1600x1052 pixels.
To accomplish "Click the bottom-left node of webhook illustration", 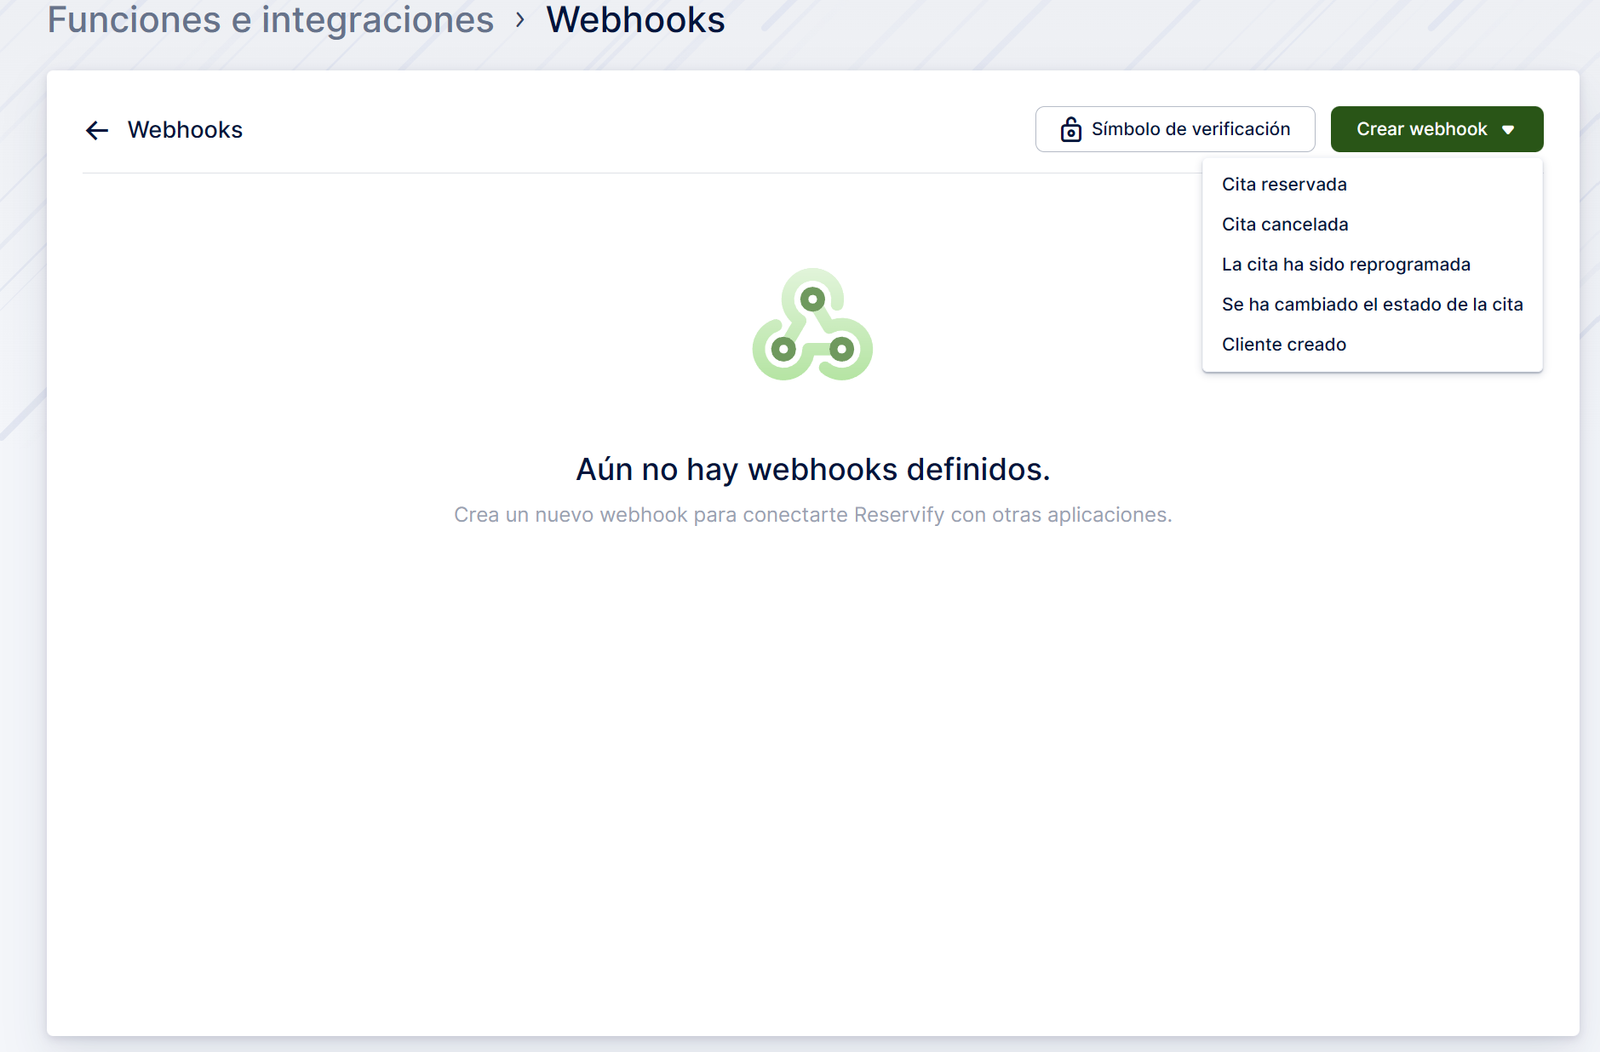I will 783,349.
